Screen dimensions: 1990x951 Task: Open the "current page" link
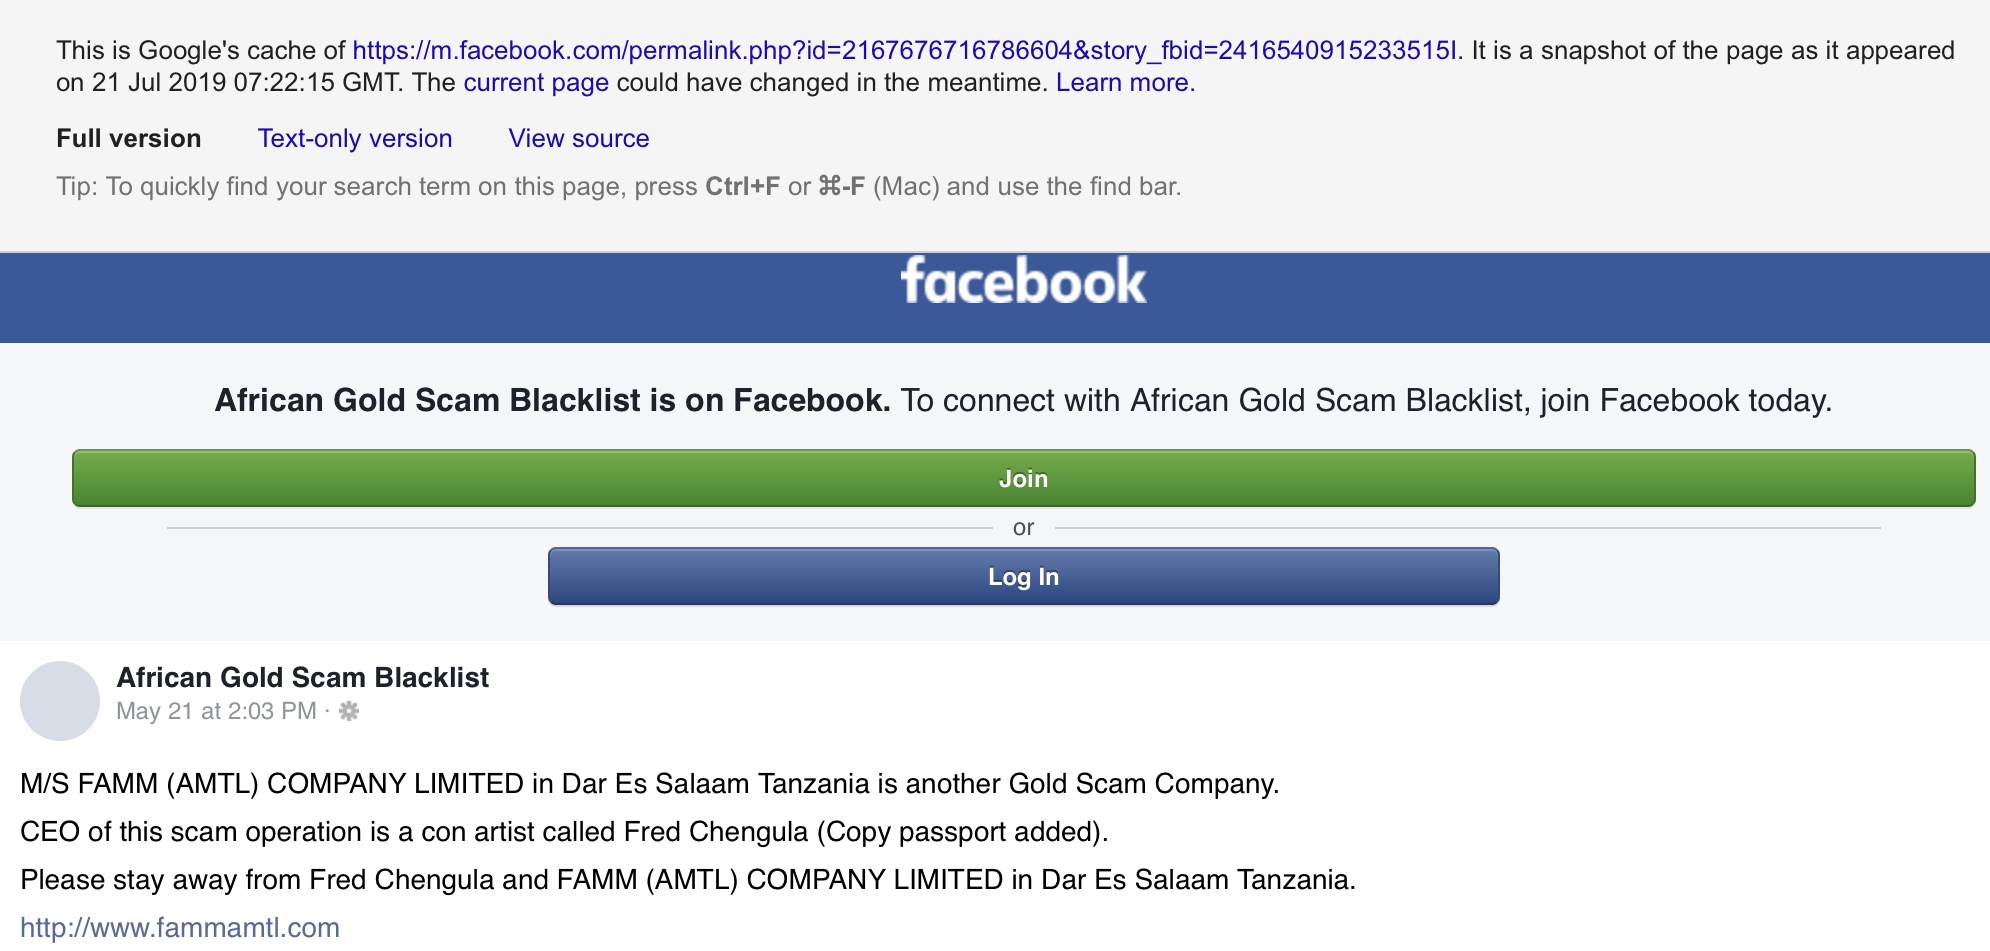point(536,83)
